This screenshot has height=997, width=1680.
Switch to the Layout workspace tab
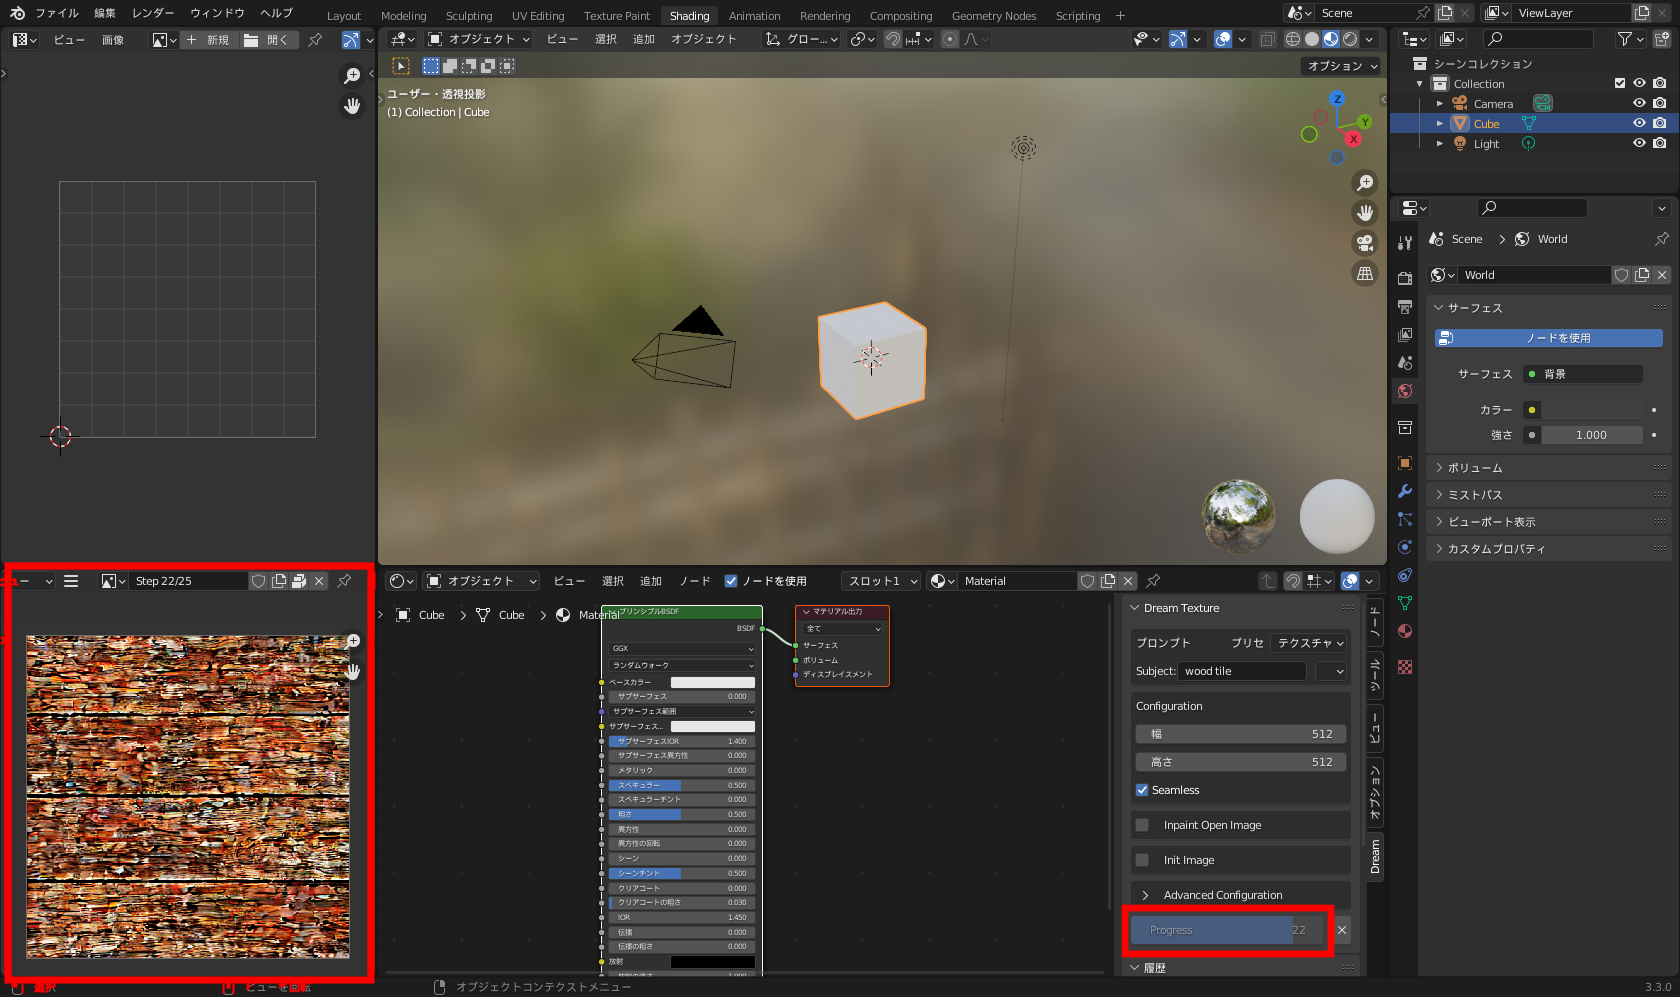tap(344, 16)
